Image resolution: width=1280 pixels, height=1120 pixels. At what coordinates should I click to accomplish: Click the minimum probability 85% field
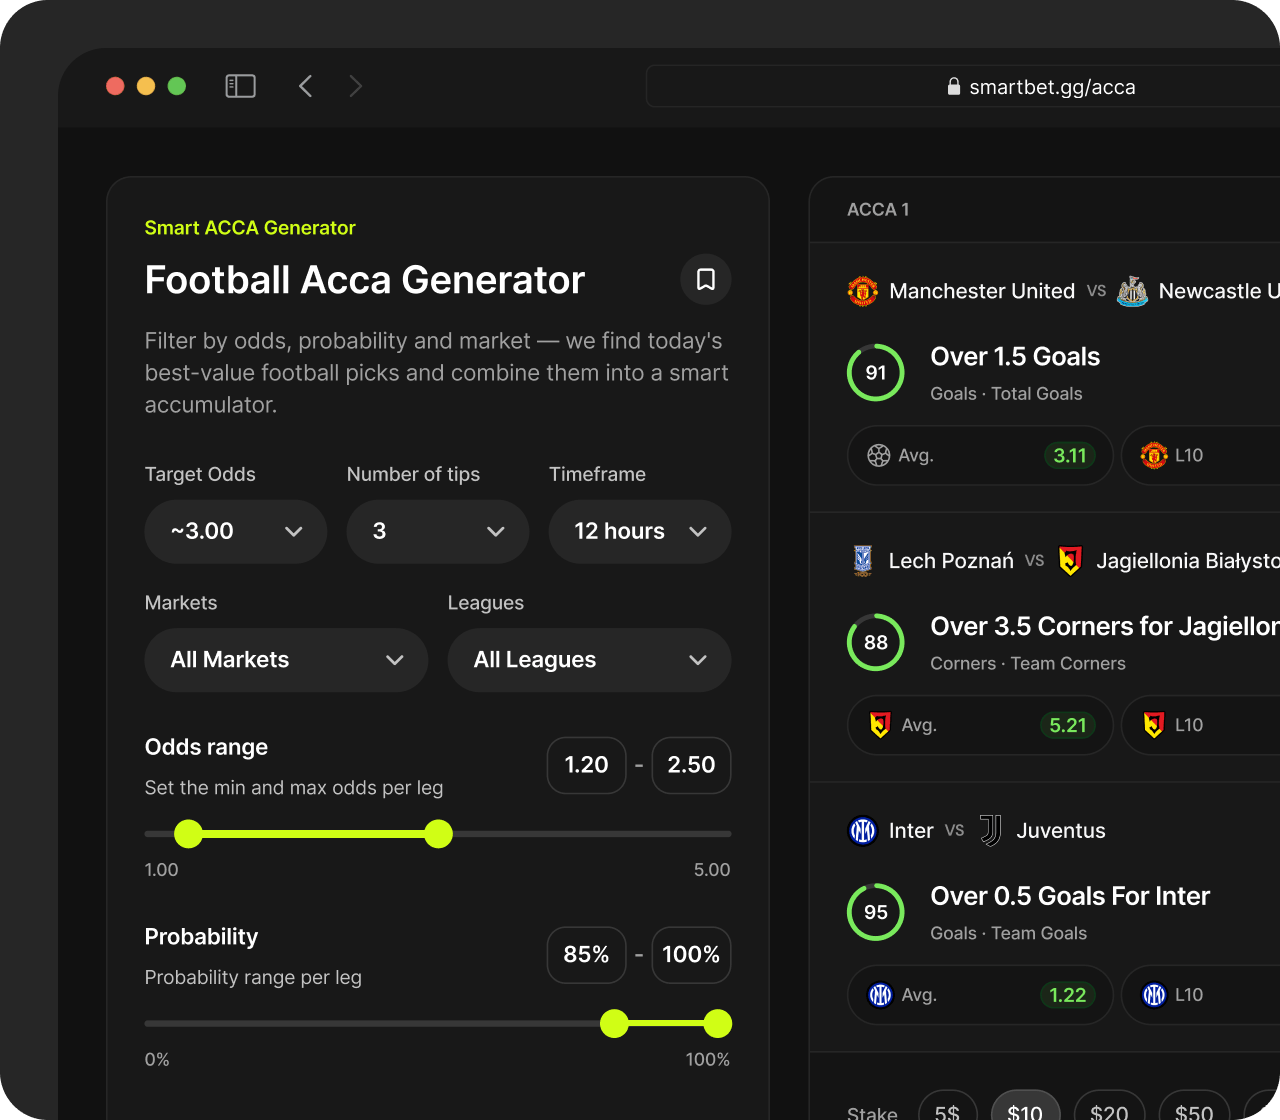tap(586, 955)
